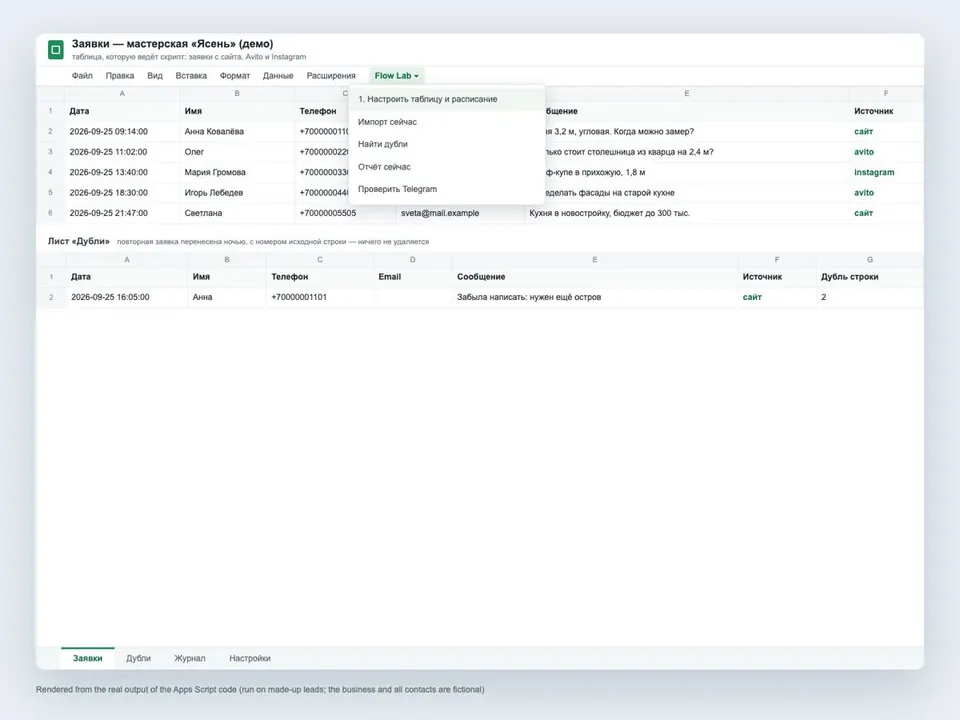Click date cell 2026-09-25 11:02:00
Screen dimensions: 960x720
[x=122, y=152]
